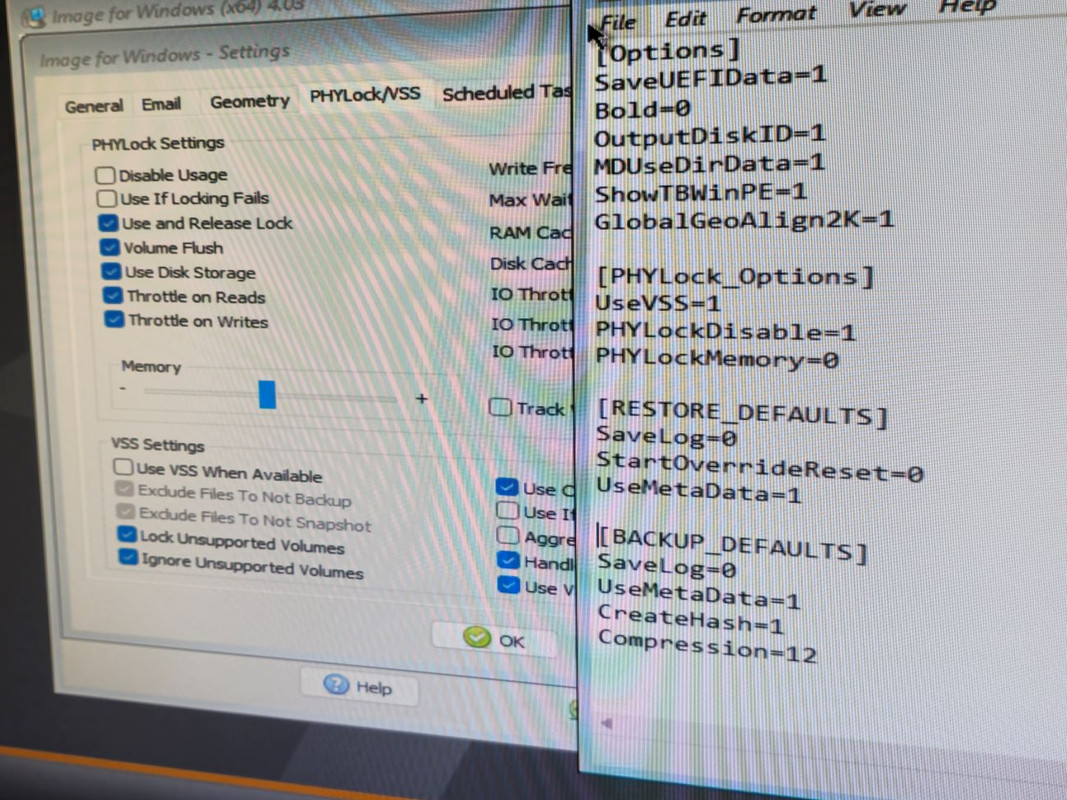This screenshot has height=800, width=1067.
Task: Open Notepad's File menu
Action: pyautogui.click(x=619, y=22)
